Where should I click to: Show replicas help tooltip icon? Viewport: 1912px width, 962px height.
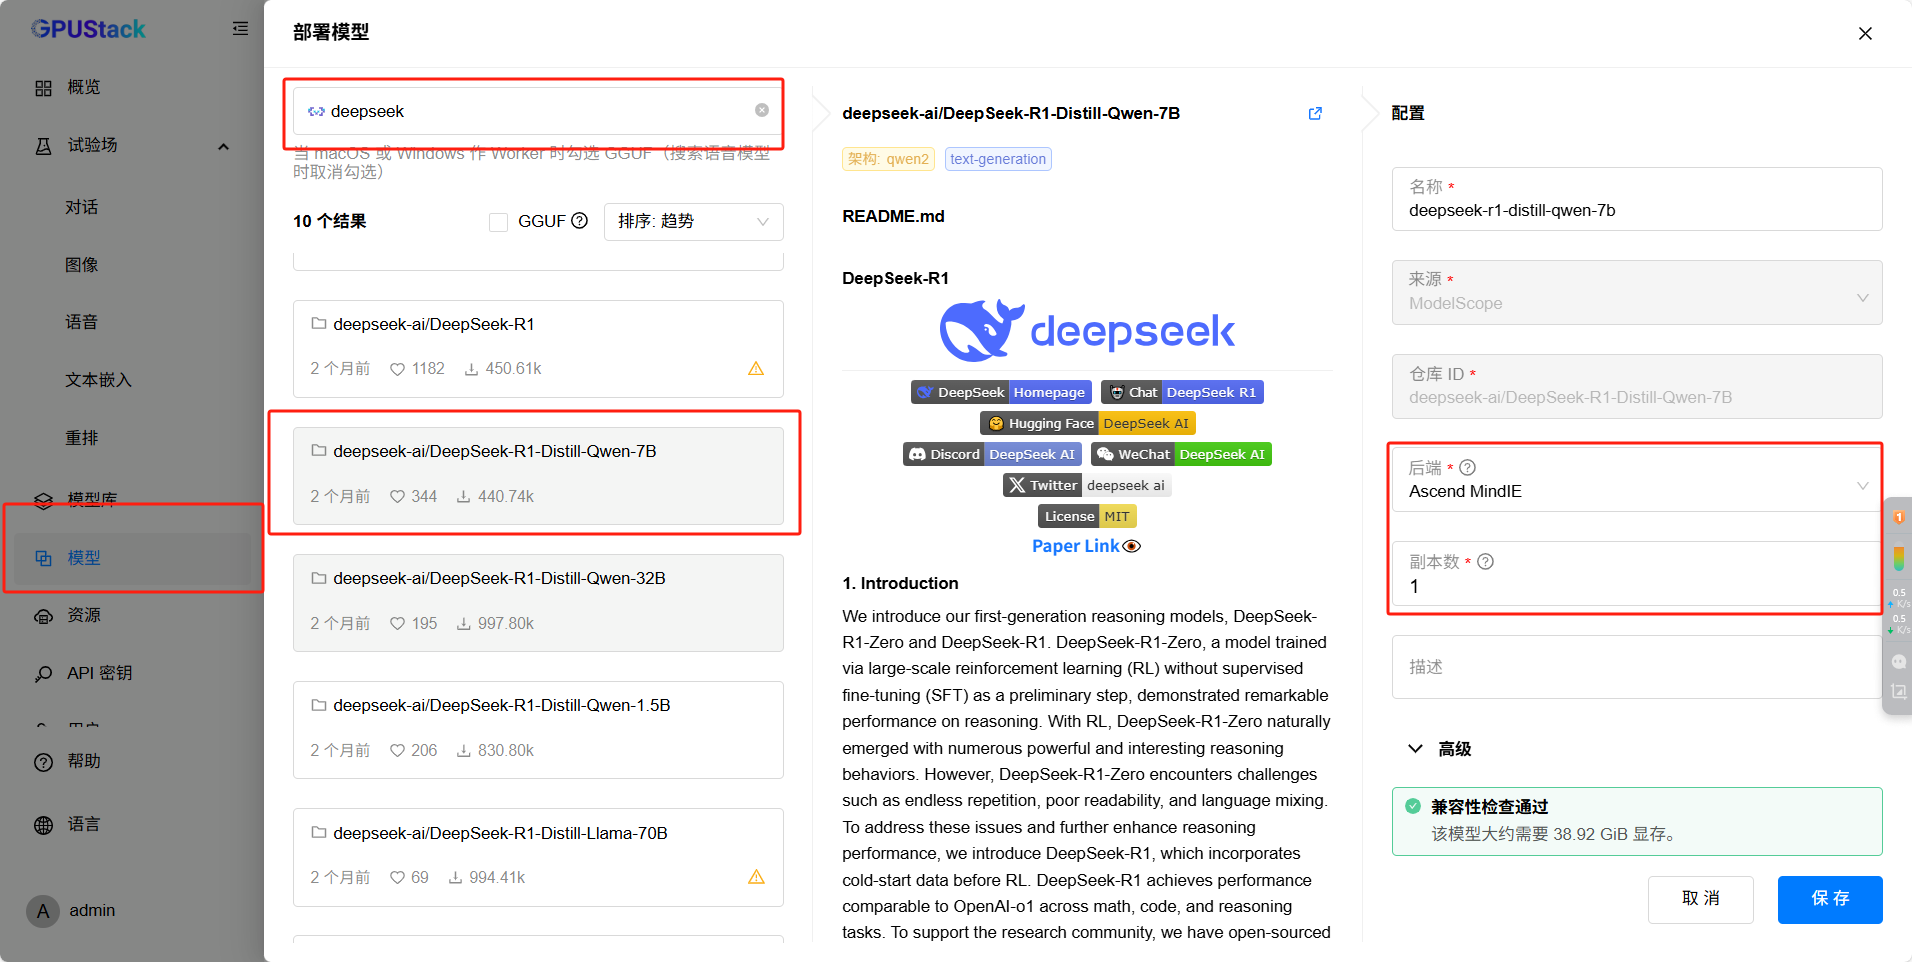pos(1485,561)
